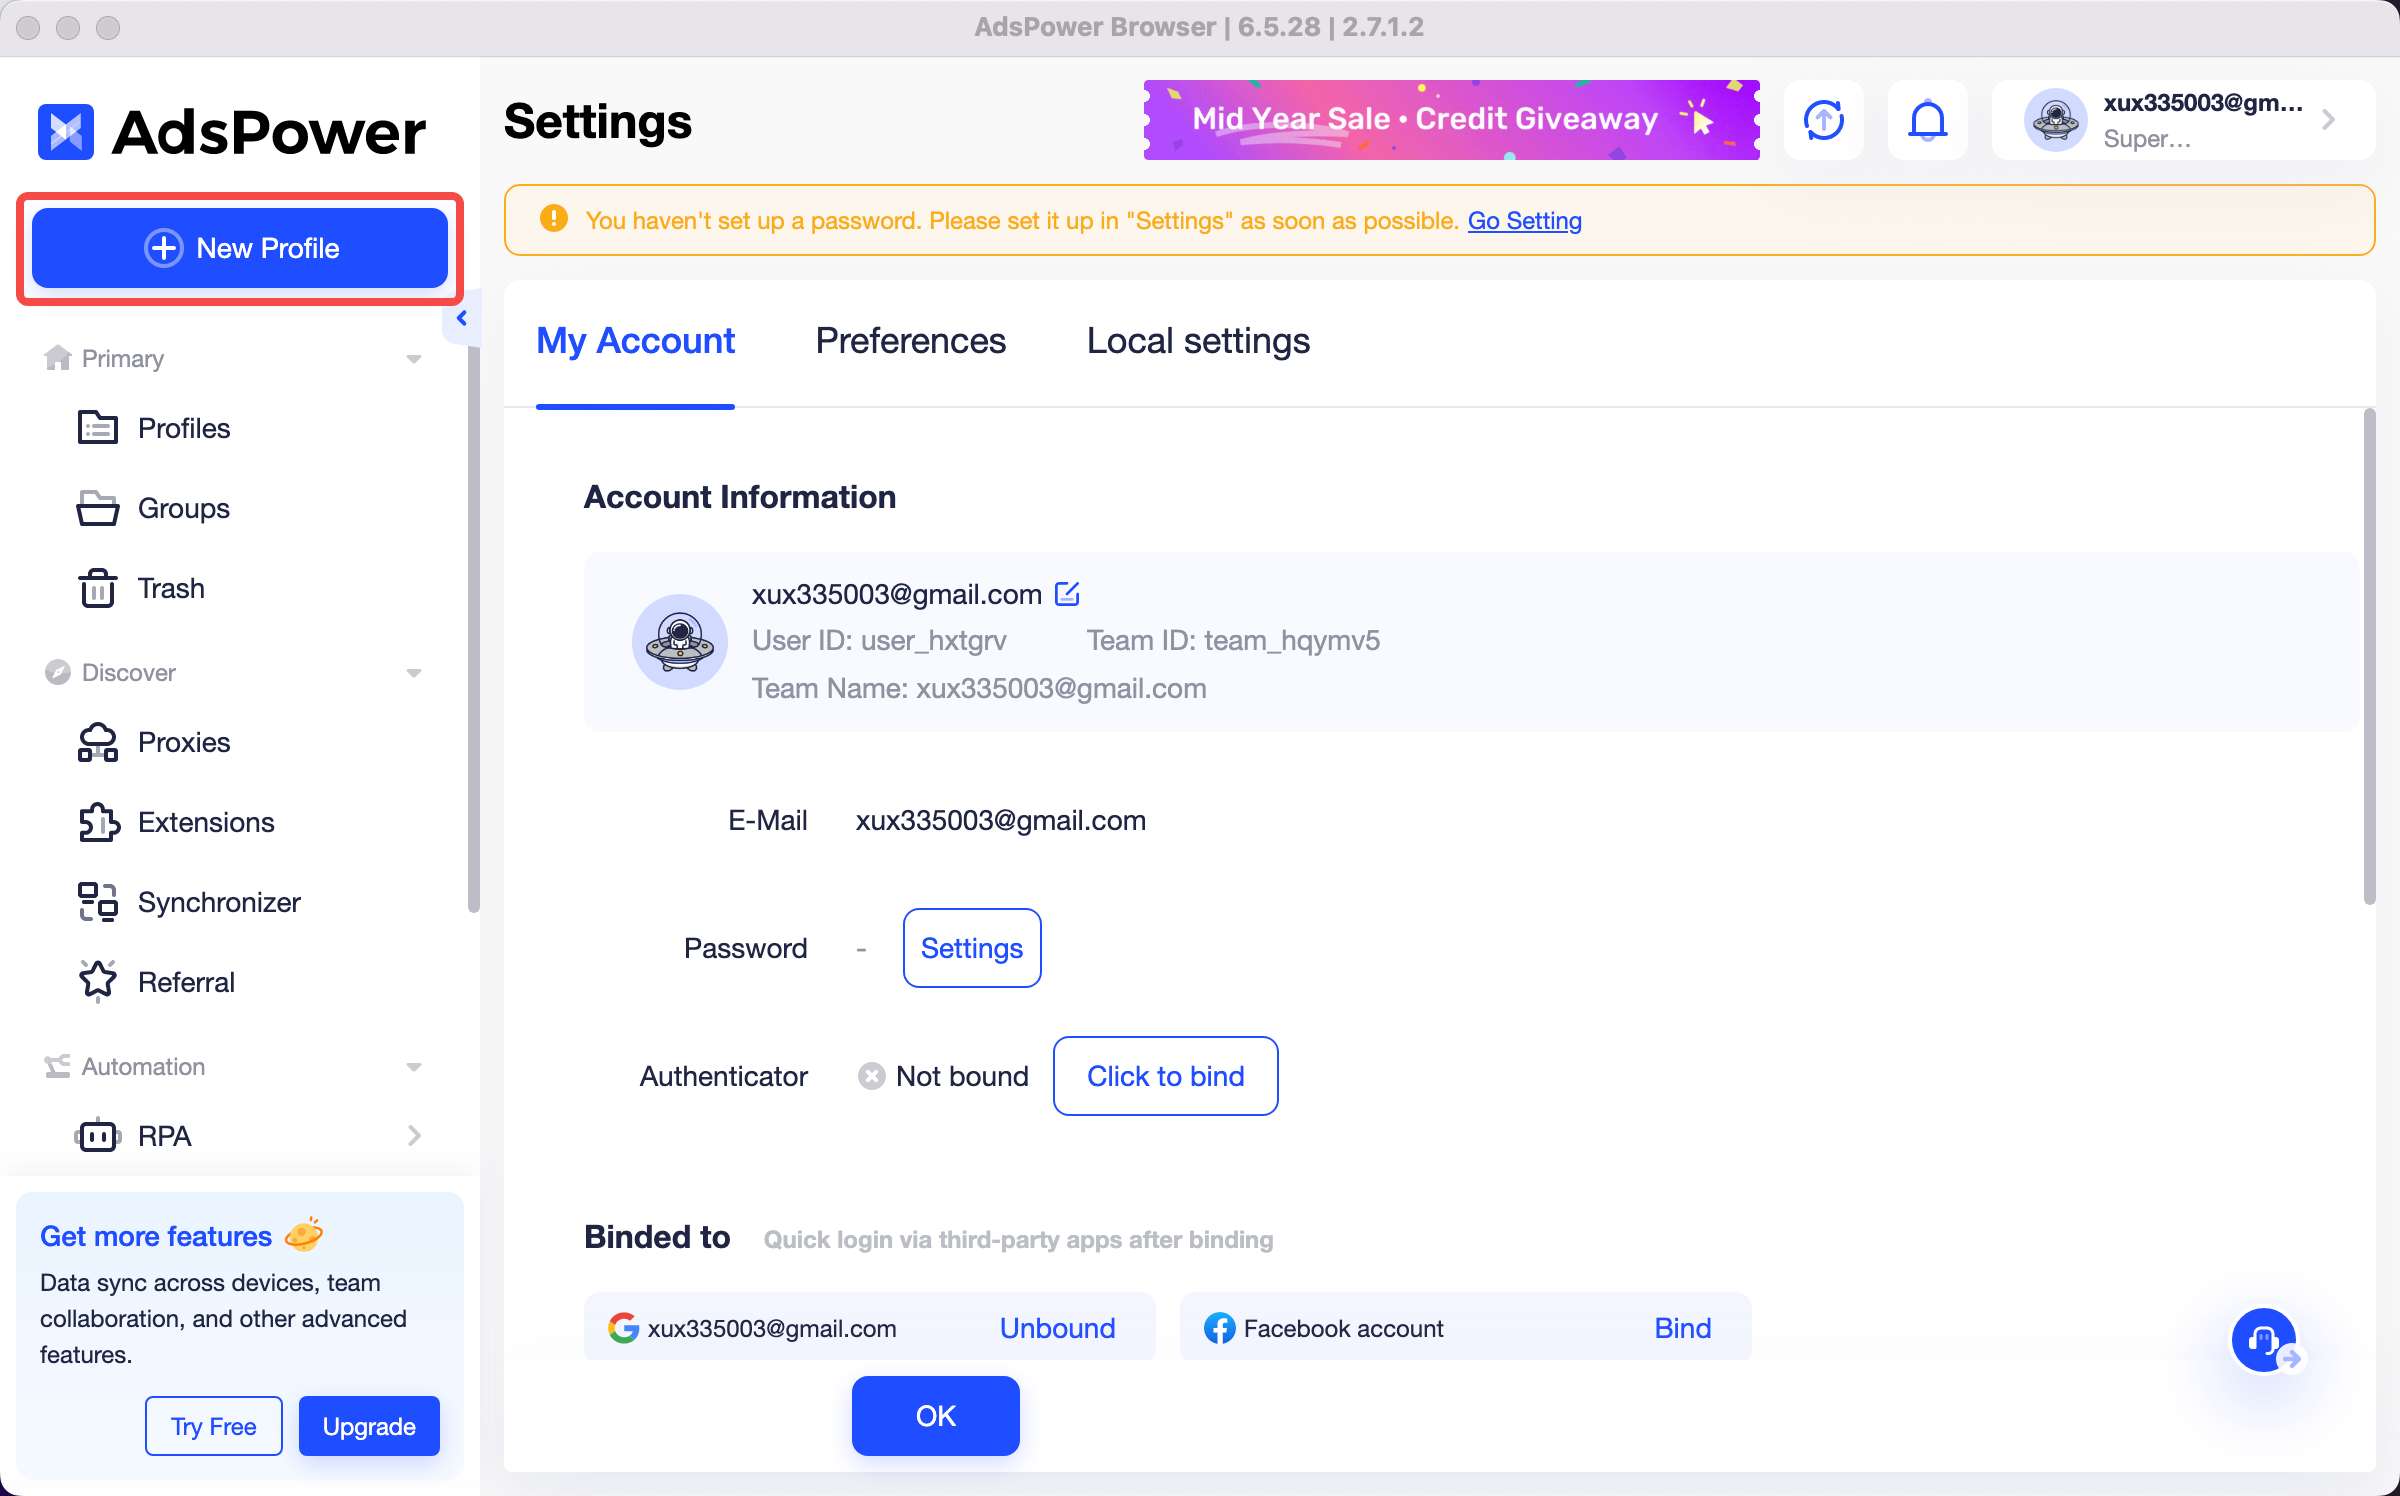Image resolution: width=2400 pixels, height=1496 pixels.
Task: Open the notifications bell
Action: [1928, 120]
